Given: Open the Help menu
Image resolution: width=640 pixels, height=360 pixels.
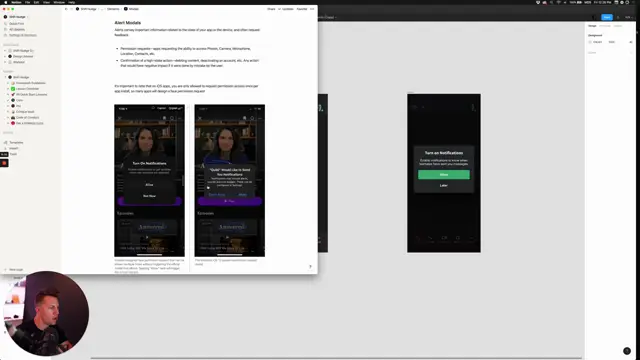Looking at the screenshot, I should click(71, 2).
